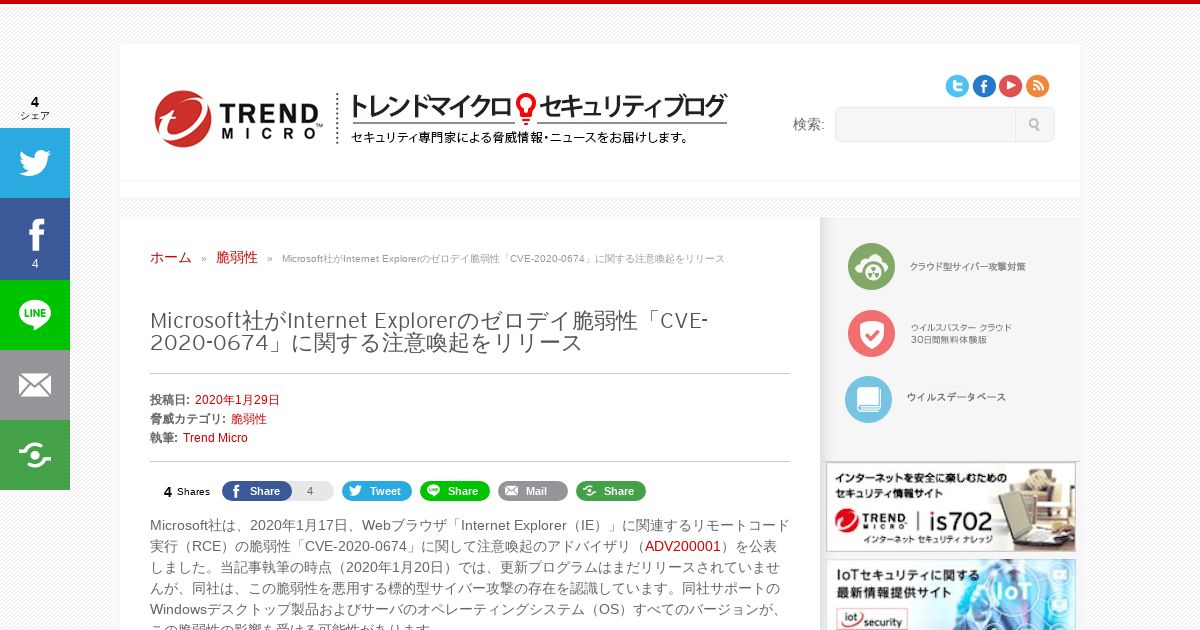Share via Twitter in left floating sidebar

(35, 163)
